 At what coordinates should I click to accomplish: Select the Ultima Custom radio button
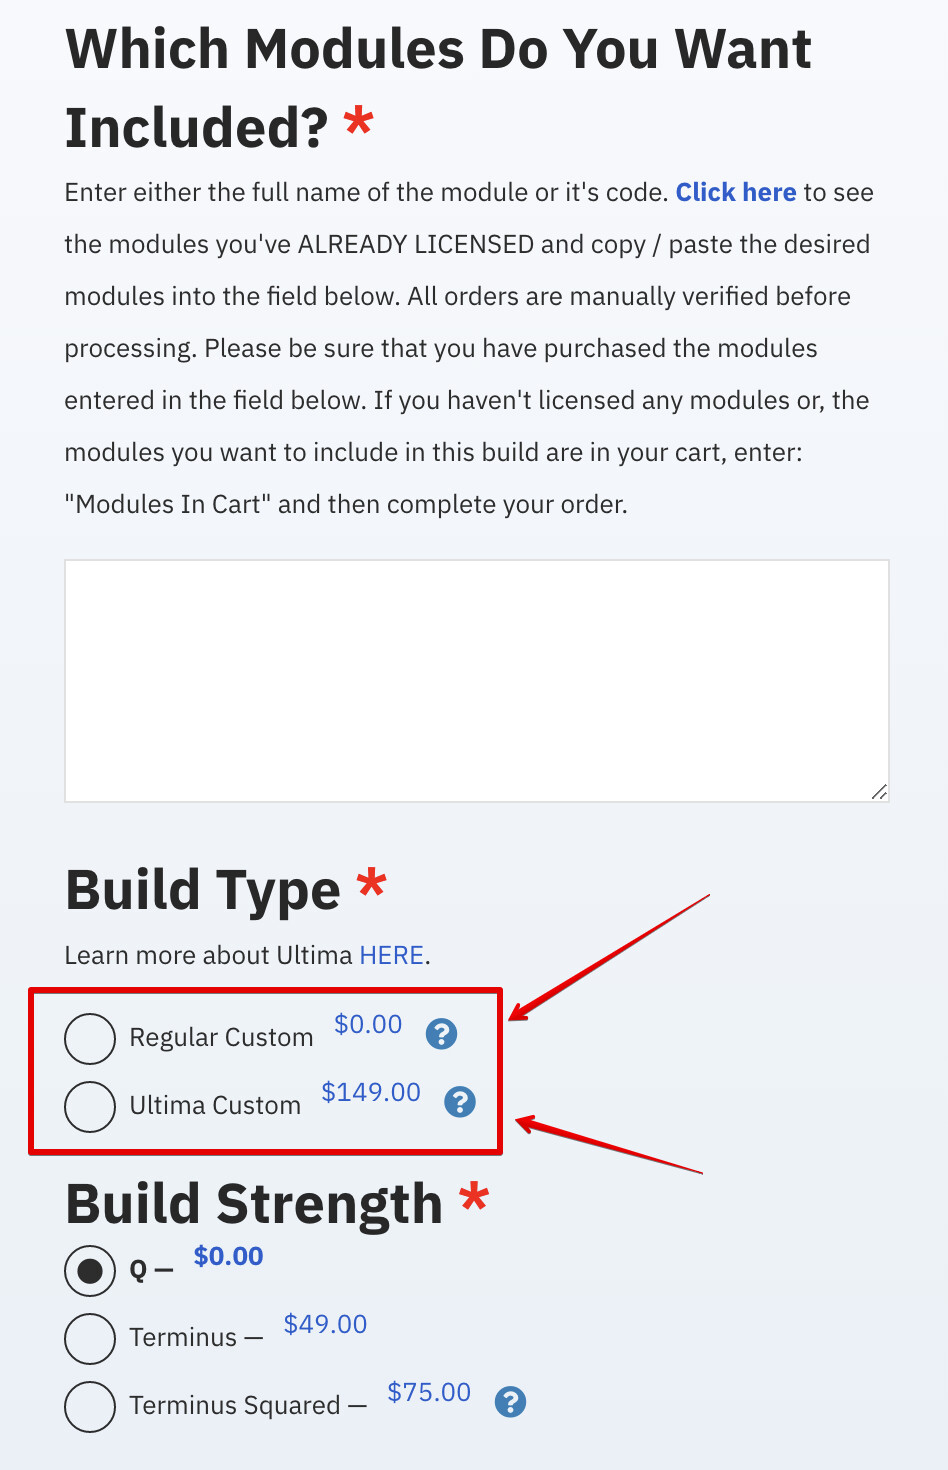click(90, 1106)
